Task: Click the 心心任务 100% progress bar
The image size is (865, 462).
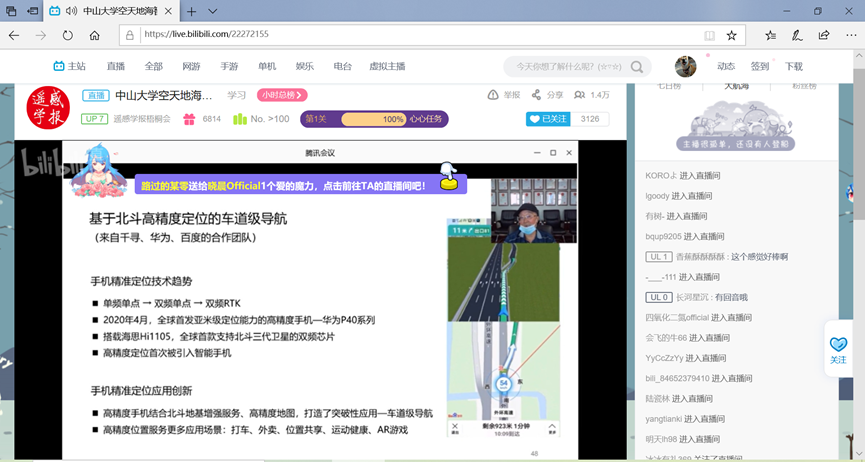Action: [374, 119]
